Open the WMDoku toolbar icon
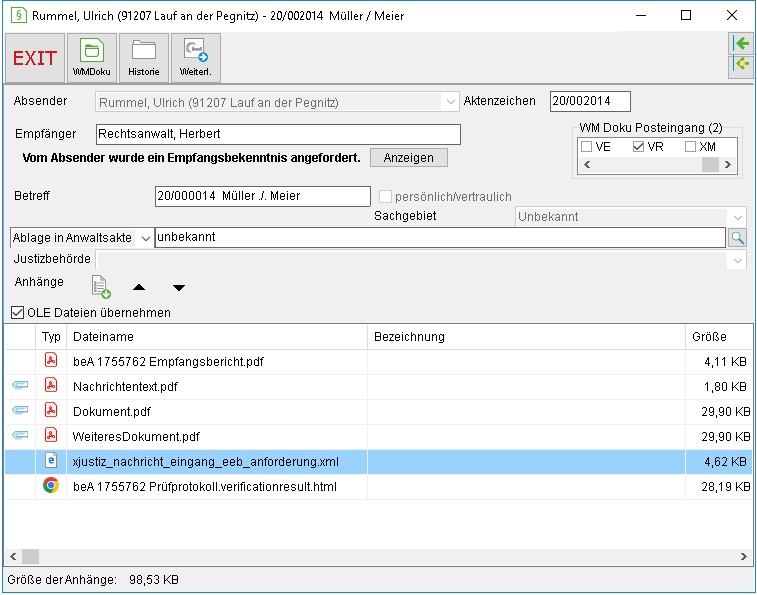The height and width of the screenshot is (595, 757). coord(92,58)
